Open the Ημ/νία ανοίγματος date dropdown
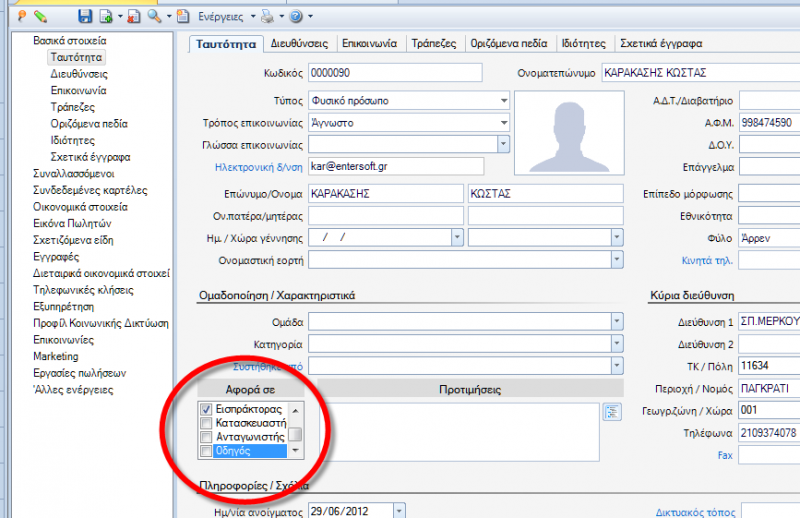This screenshot has height=518, width=800. [399, 510]
